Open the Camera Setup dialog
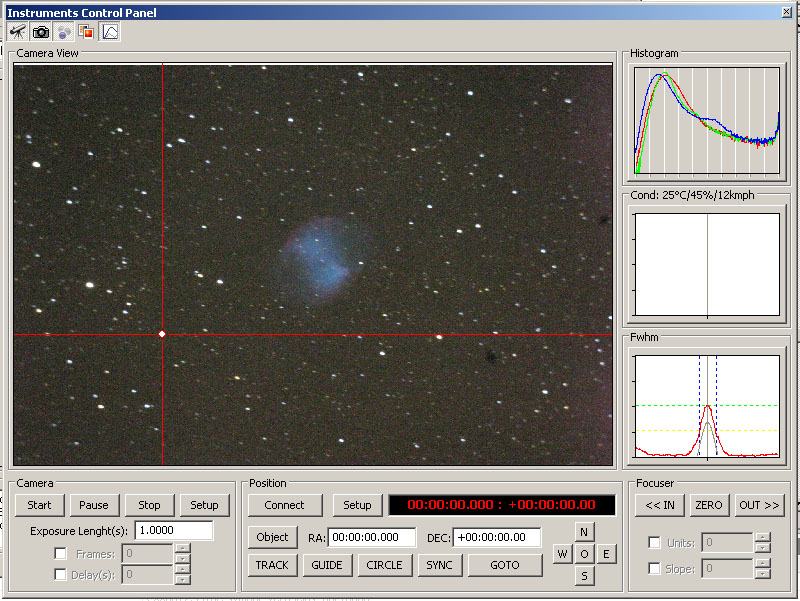Screen dimensions: 800x601 (x=204, y=505)
